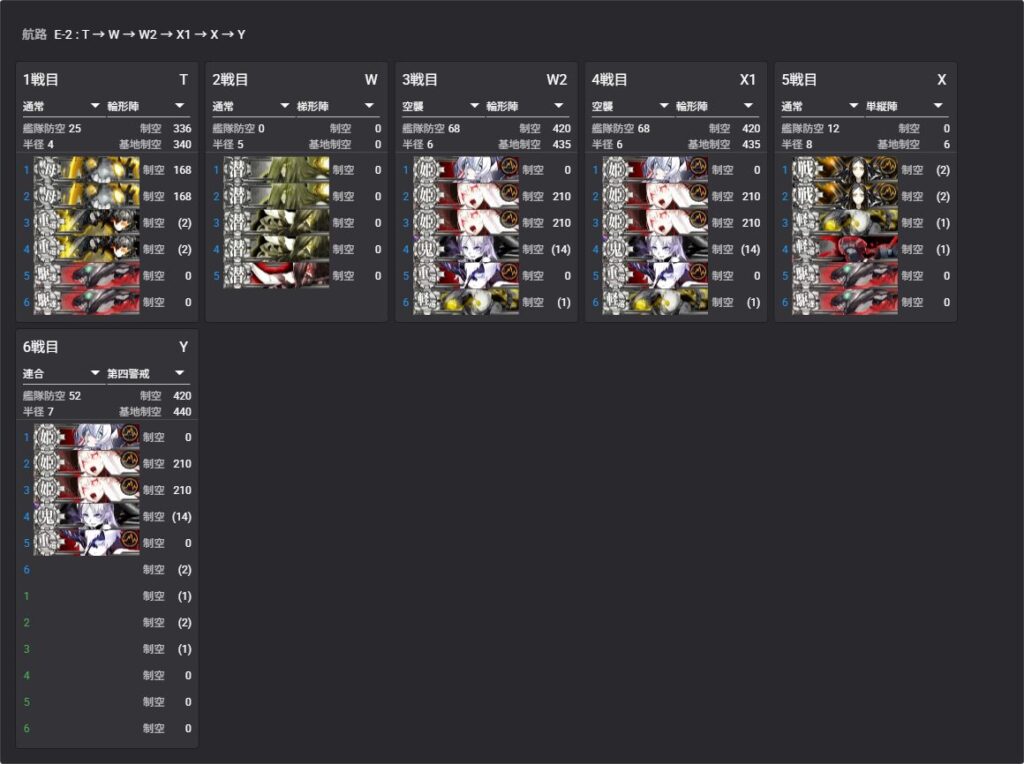The image size is (1024, 764).
Task: Select enemy ship 1 in 4戦目 X1
Action: point(655,170)
